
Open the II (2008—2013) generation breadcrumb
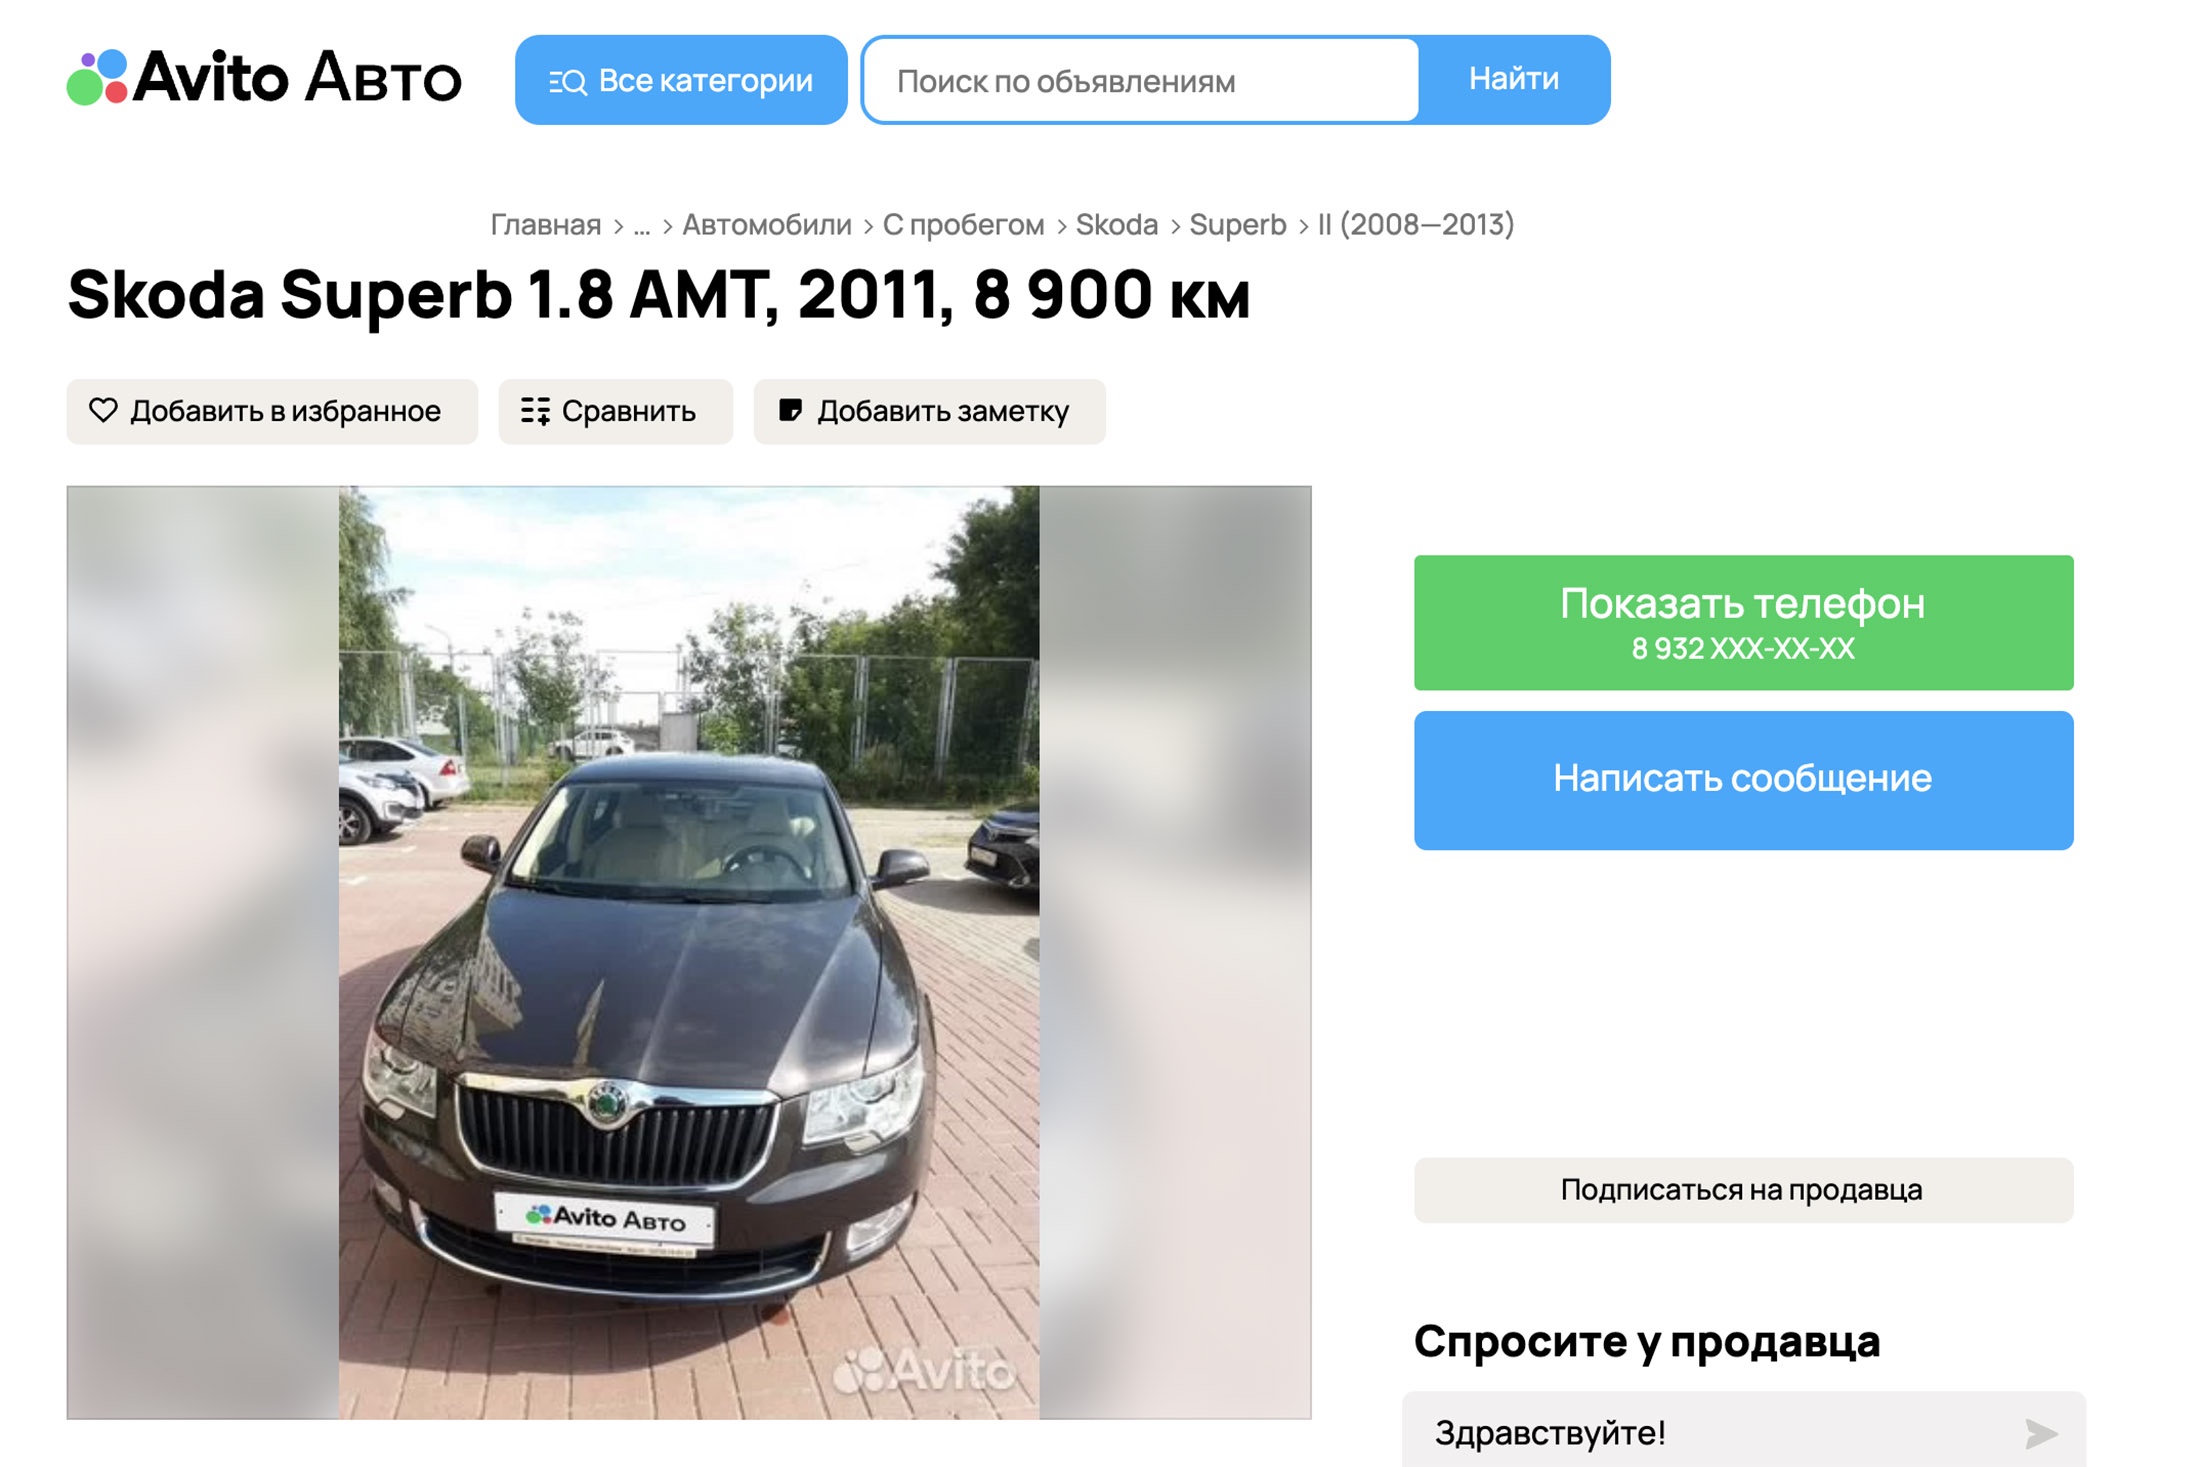coord(1416,225)
